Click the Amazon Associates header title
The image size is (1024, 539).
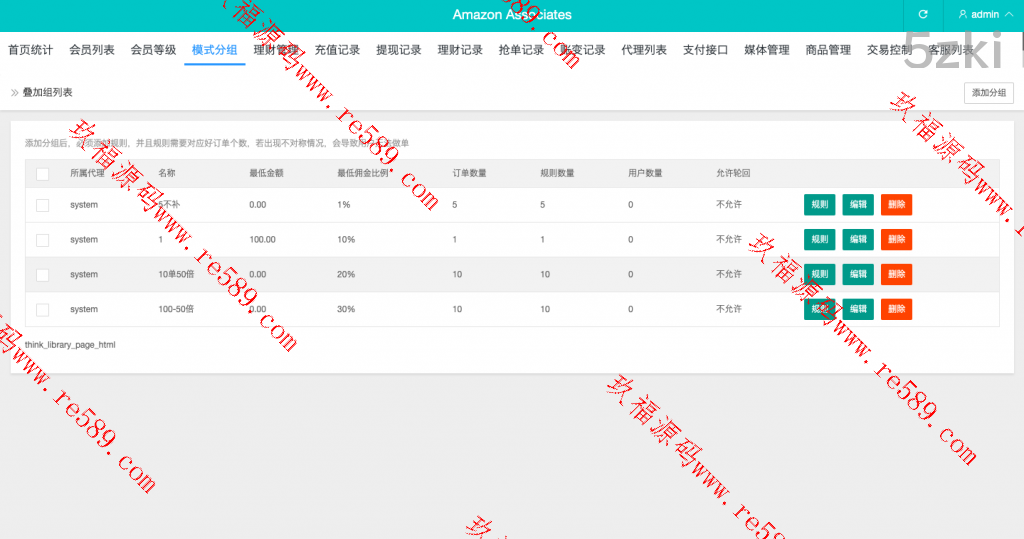coord(512,15)
